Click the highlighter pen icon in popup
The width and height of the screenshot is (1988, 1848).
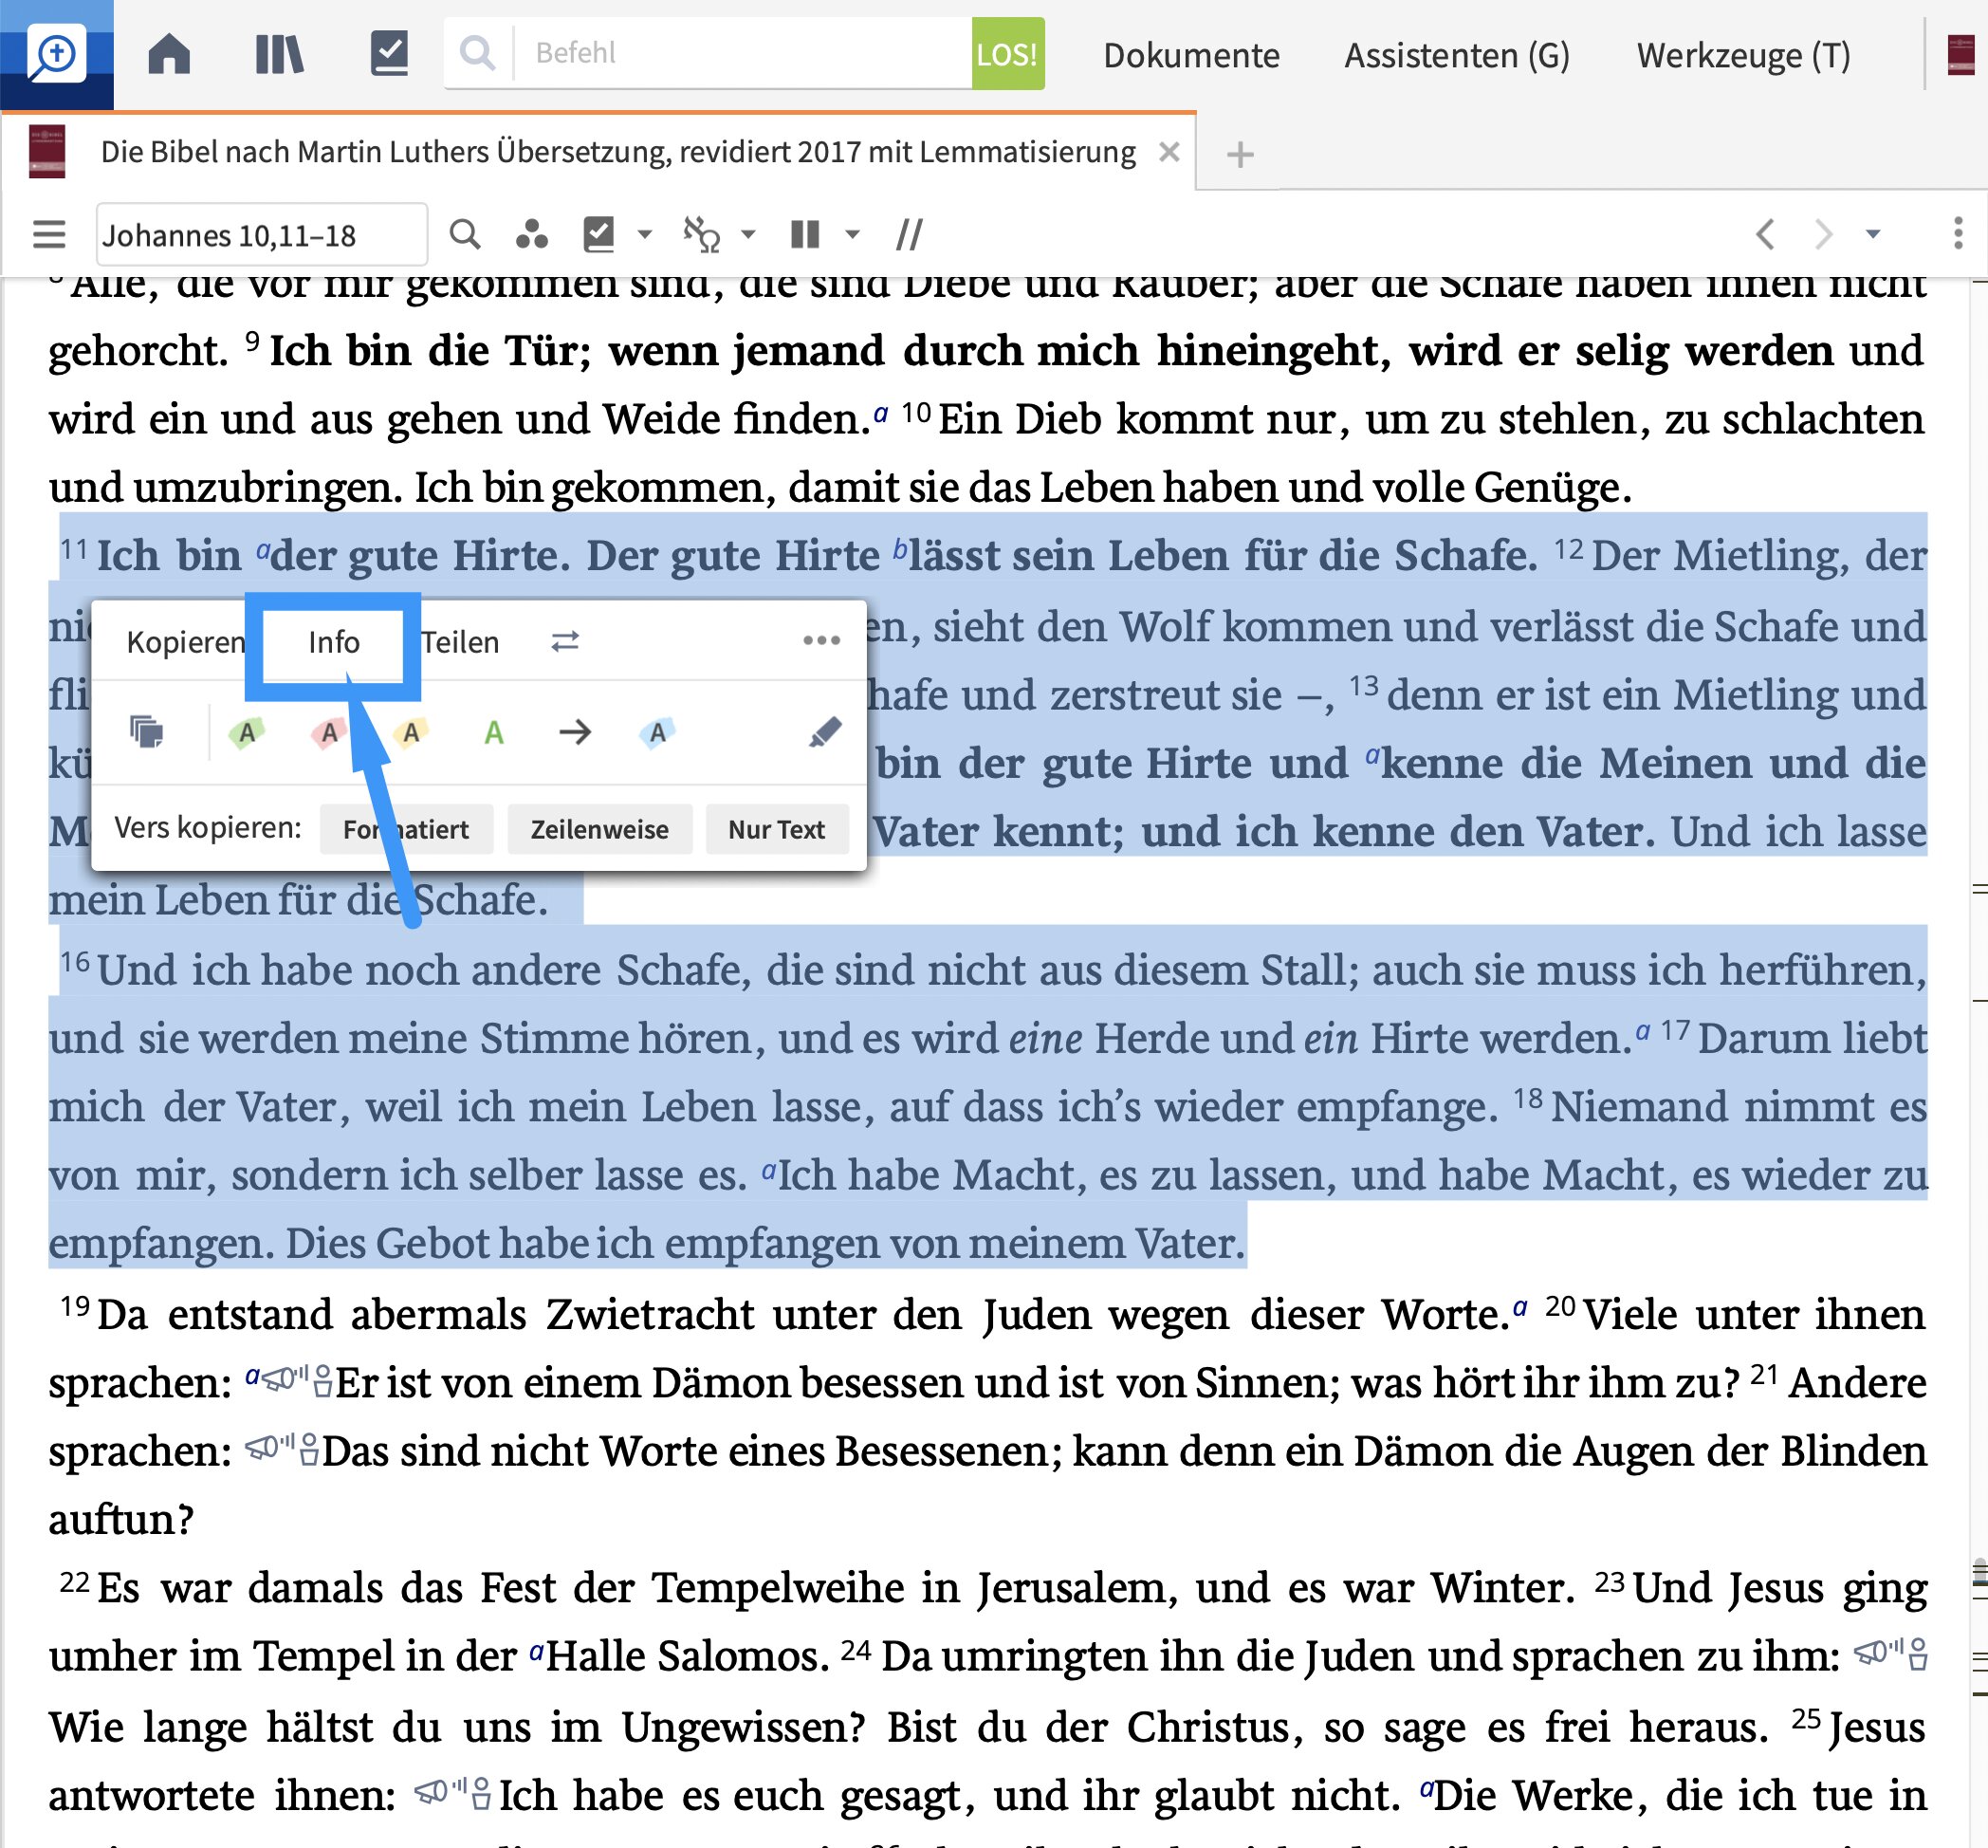click(x=824, y=732)
